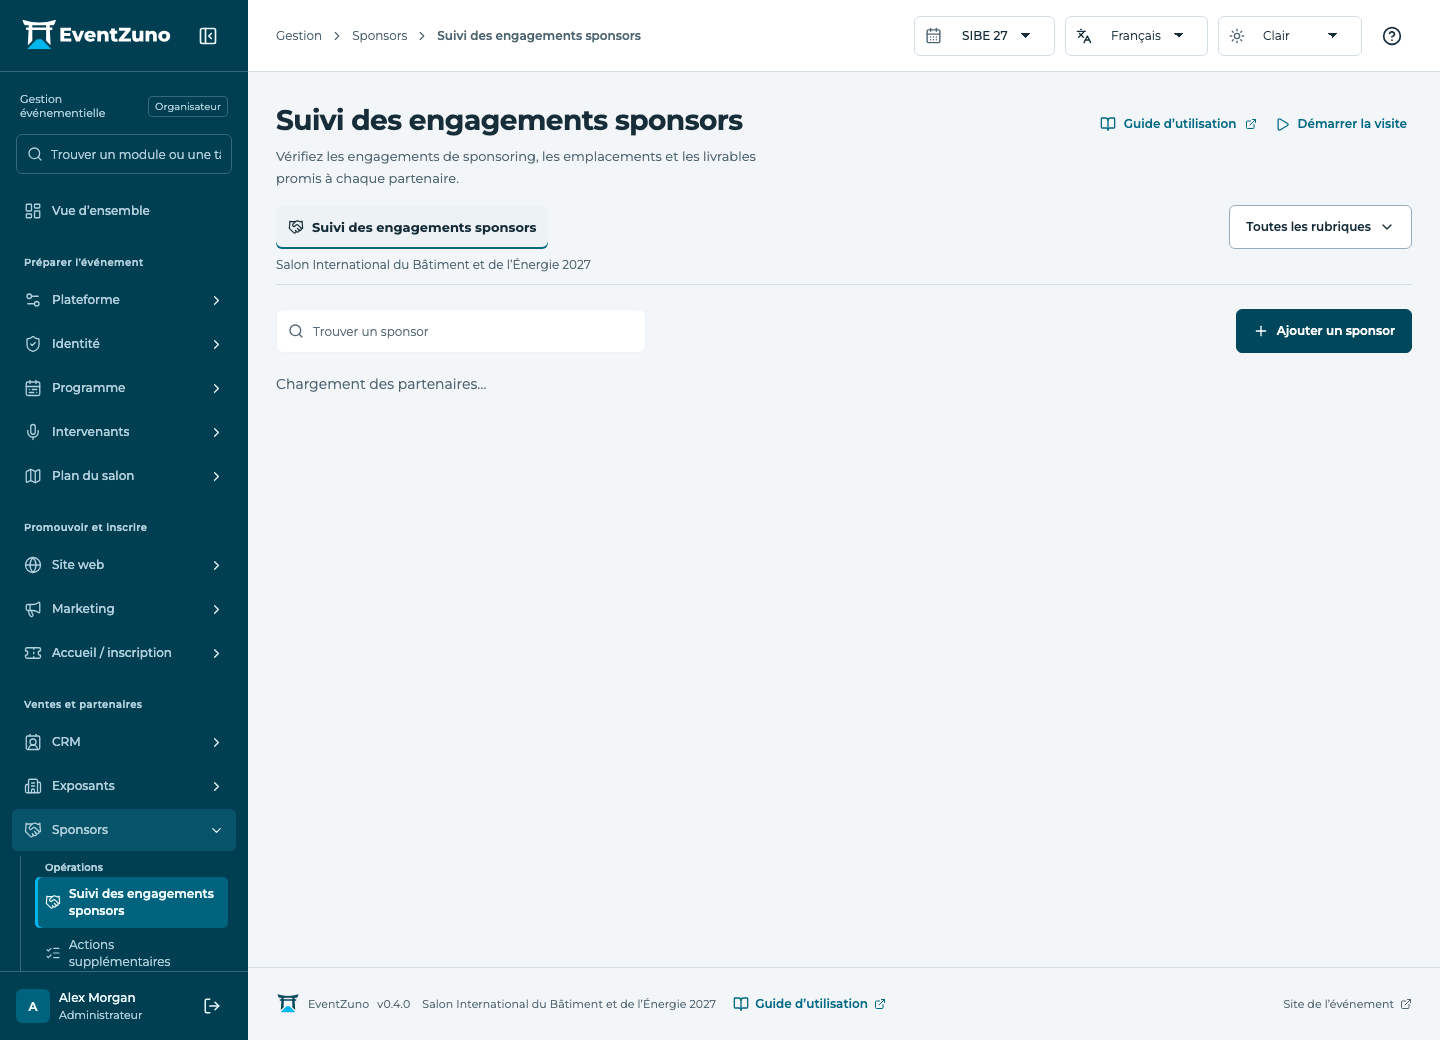Viewport: 1440px width, 1040px height.
Task: Open the SIBE 27 event selector
Action: pos(984,36)
